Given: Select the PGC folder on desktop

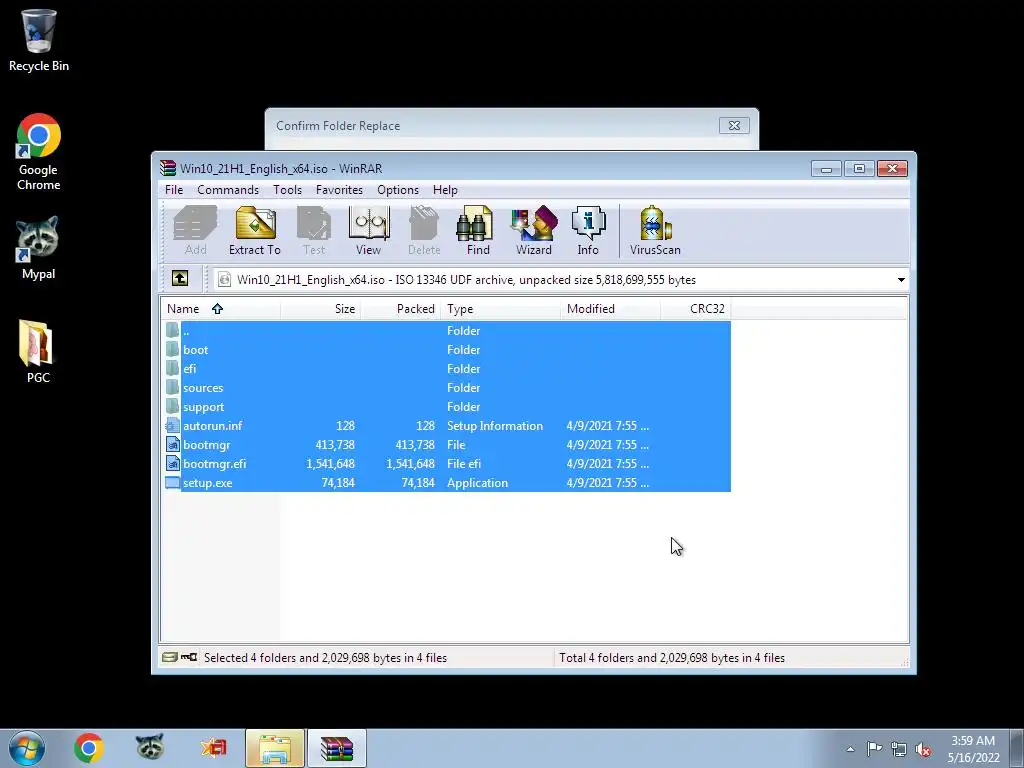Looking at the screenshot, I should coord(39,351).
